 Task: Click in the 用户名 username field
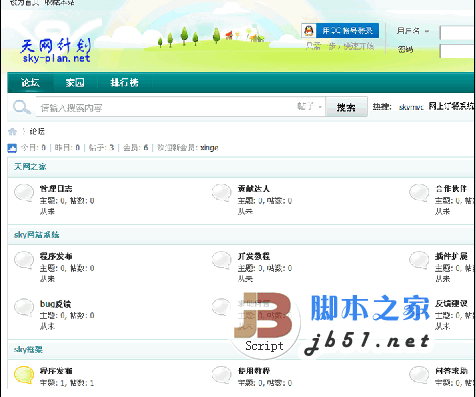coord(458,33)
